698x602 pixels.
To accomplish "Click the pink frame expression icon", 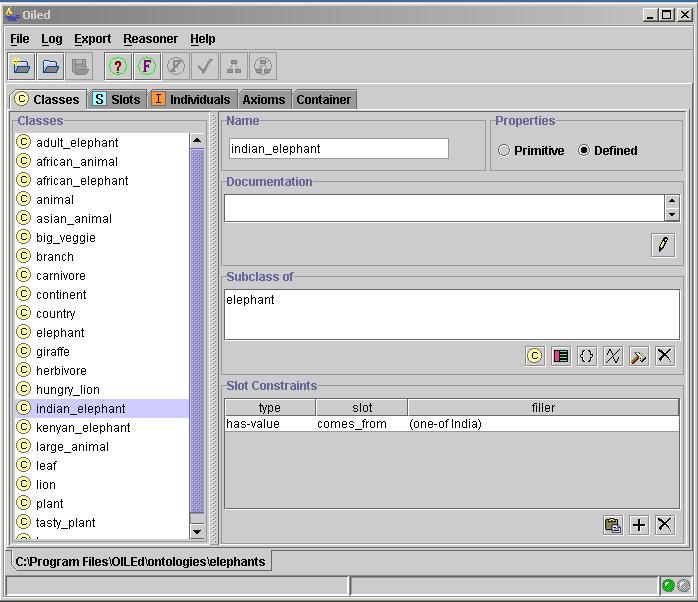I will [x=560, y=356].
